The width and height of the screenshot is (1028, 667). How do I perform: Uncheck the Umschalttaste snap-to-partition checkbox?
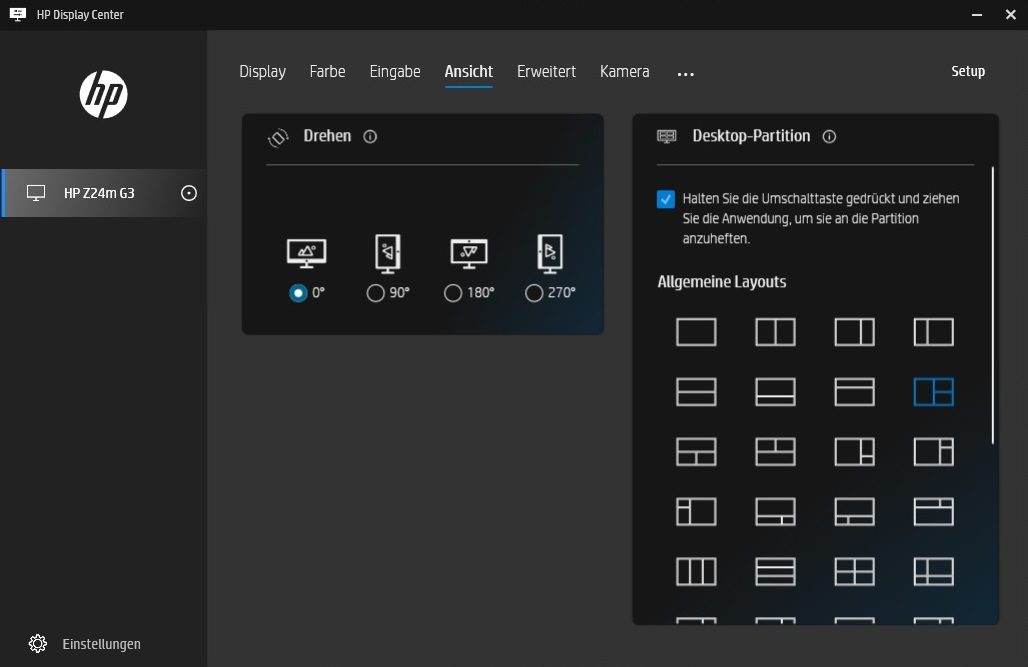(x=666, y=199)
